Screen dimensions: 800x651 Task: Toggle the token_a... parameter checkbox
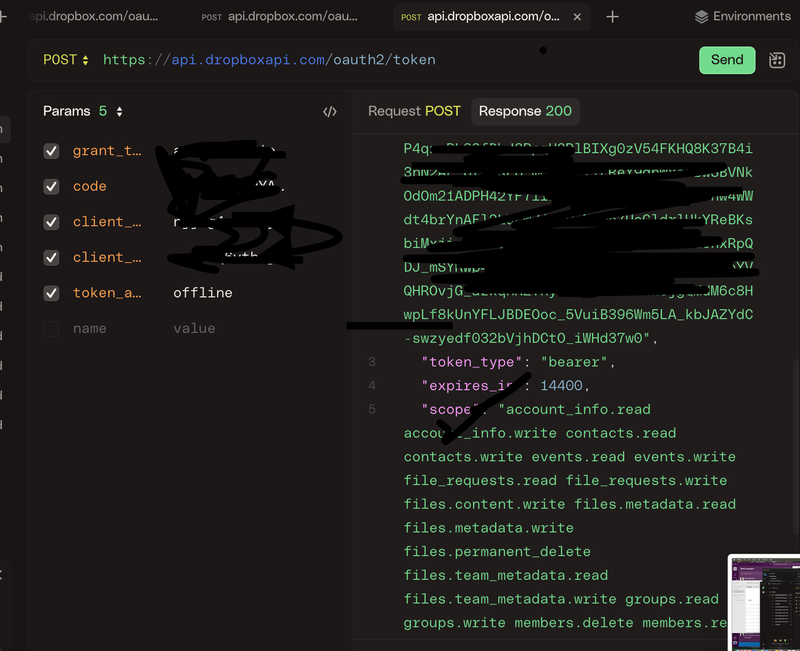coord(51,293)
